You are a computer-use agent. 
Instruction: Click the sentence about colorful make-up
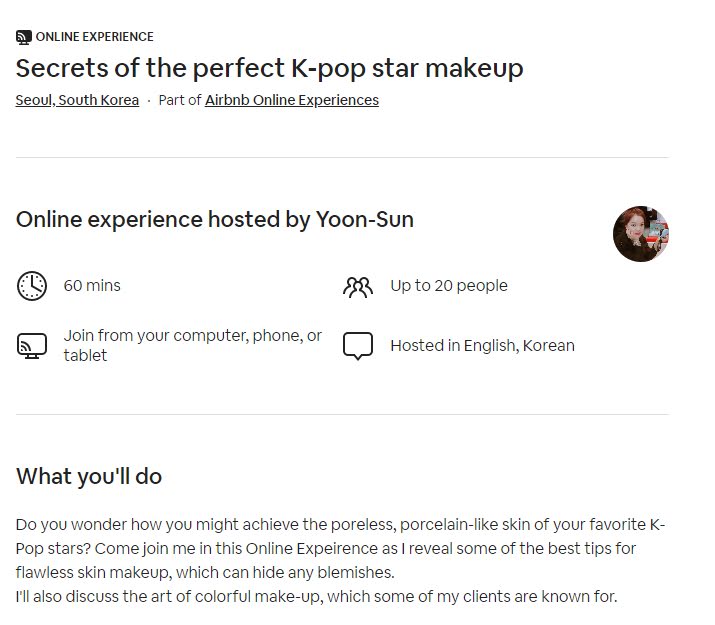[x=316, y=596]
